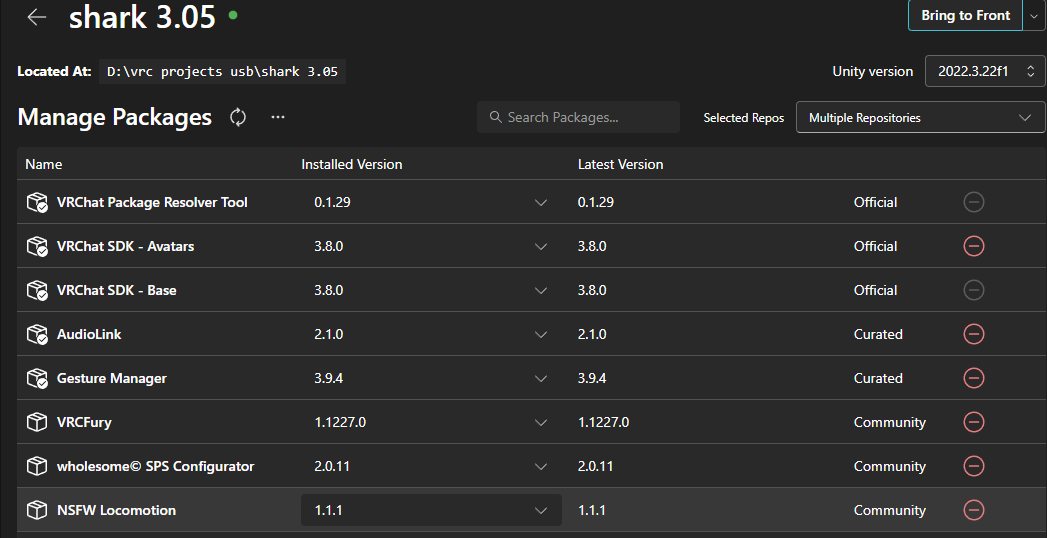Click the project path D:\vrc projects usb\shark 3.05
The height and width of the screenshot is (538, 1047).
[x=222, y=71]
